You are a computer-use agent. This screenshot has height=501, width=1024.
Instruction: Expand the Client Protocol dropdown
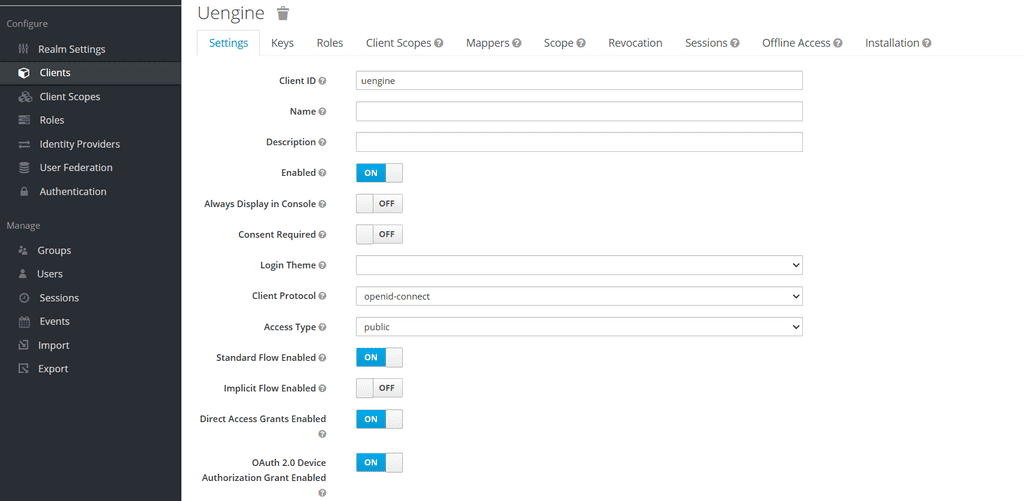(579, 296)
